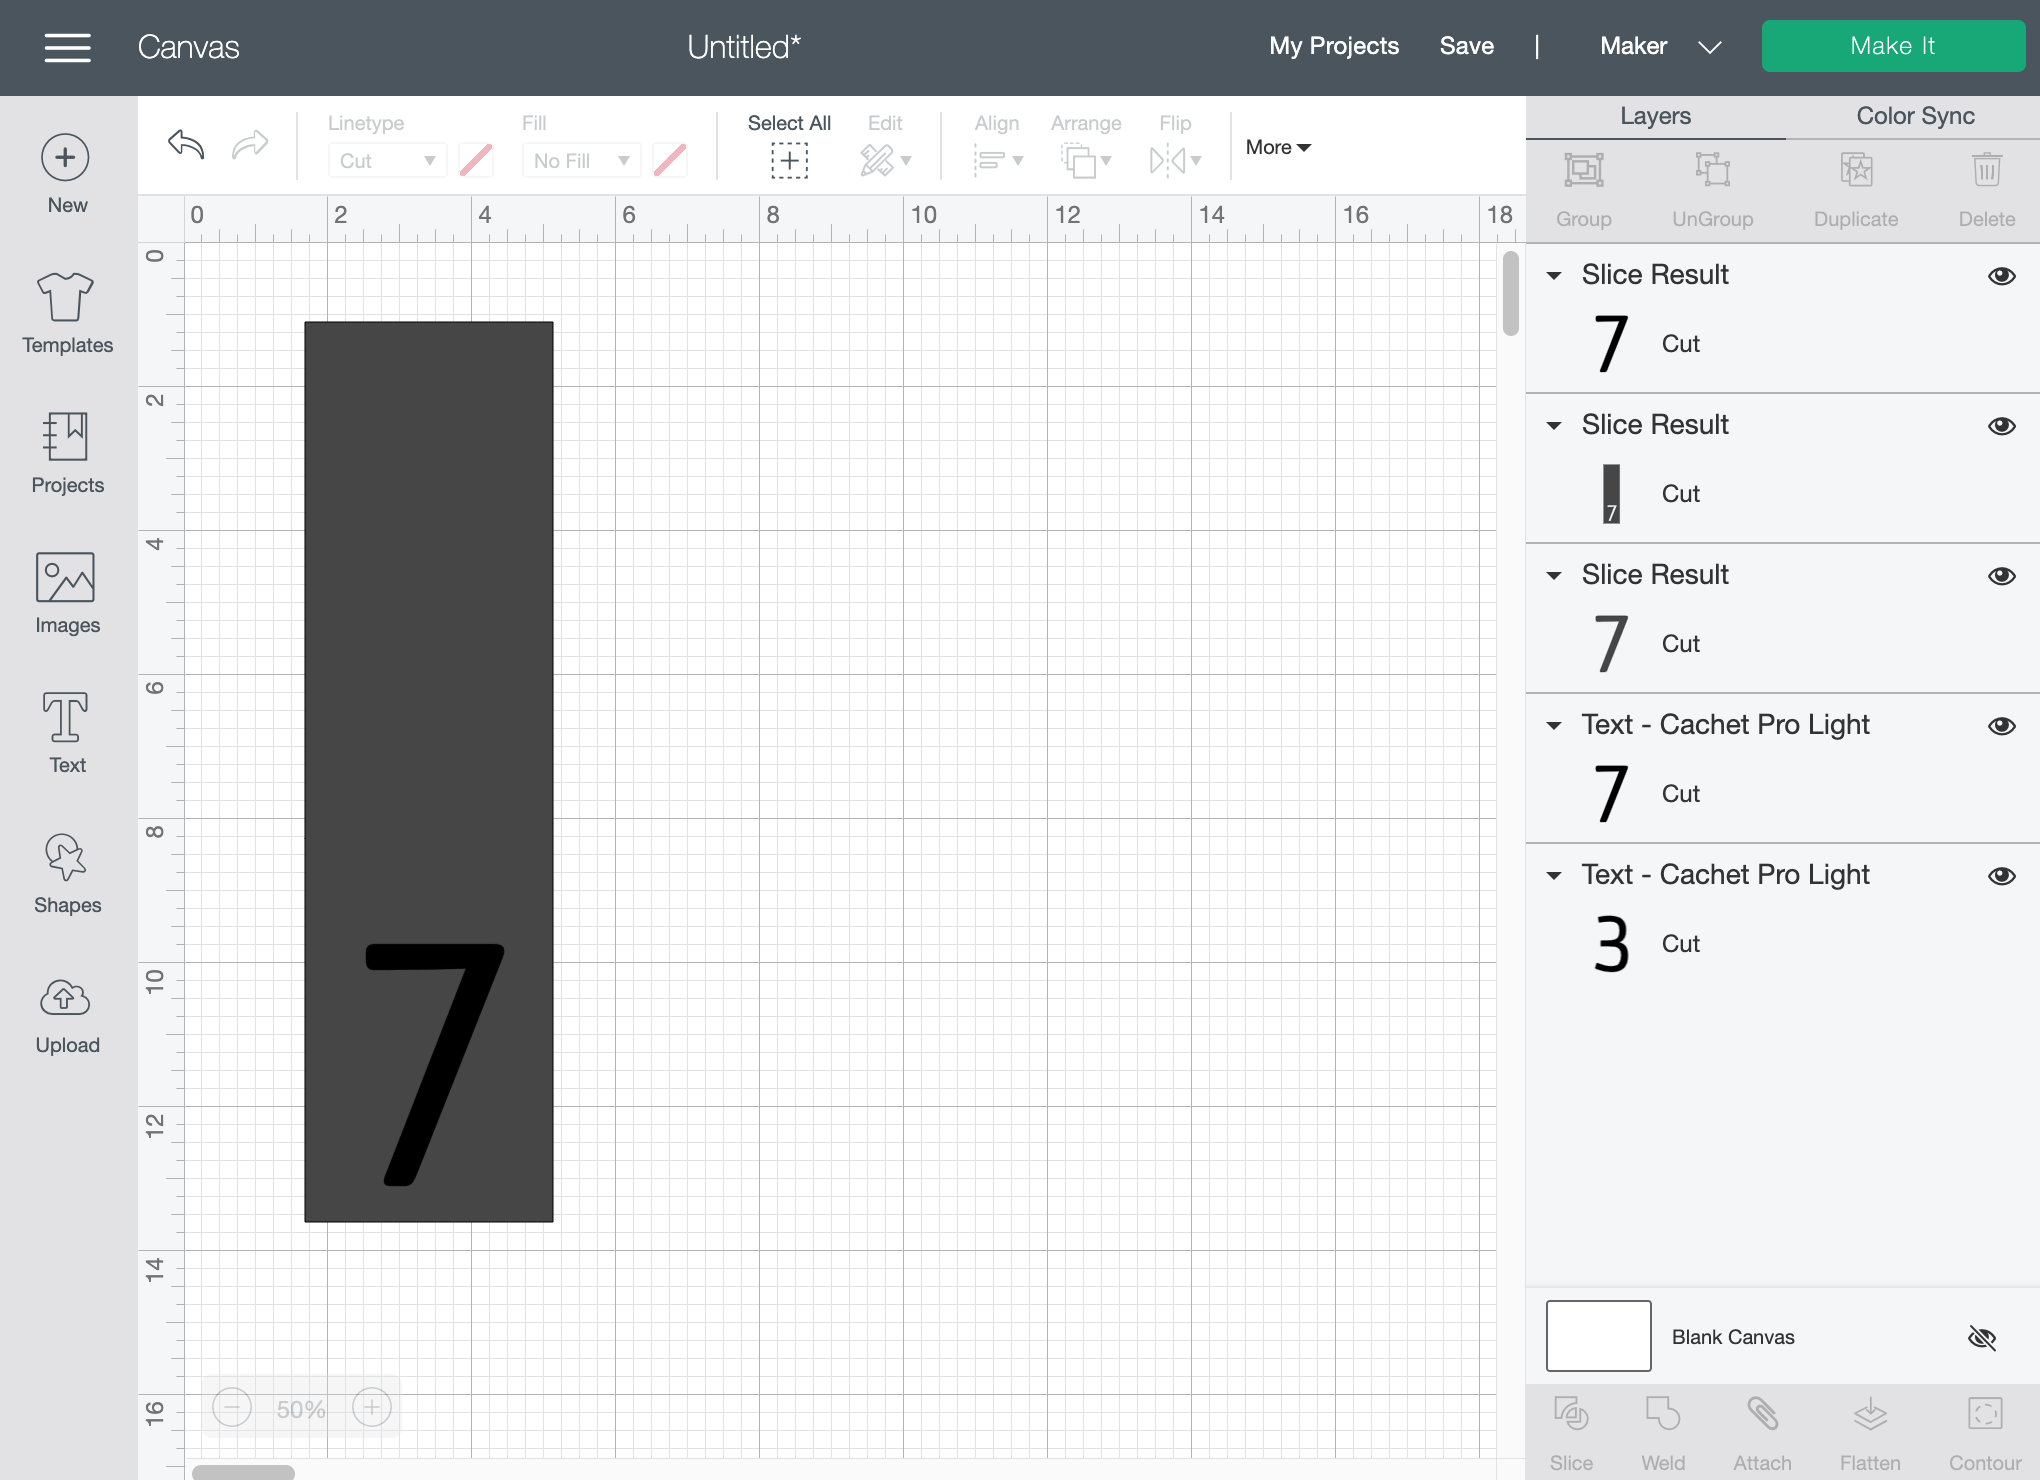Zoom in with the plus button
This screenshot has height=1480, width=2040.
pyautogui.click(x=372, y=1408)
